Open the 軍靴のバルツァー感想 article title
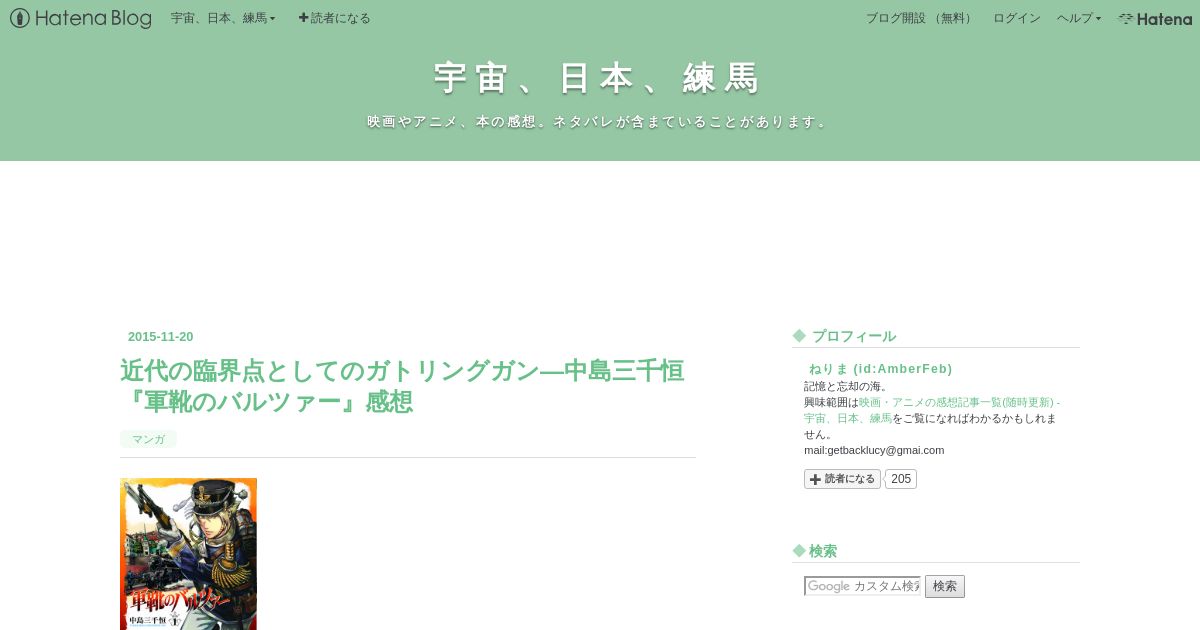The width and height of the screenshot is (1200, 630). click(x=402, y=386)
